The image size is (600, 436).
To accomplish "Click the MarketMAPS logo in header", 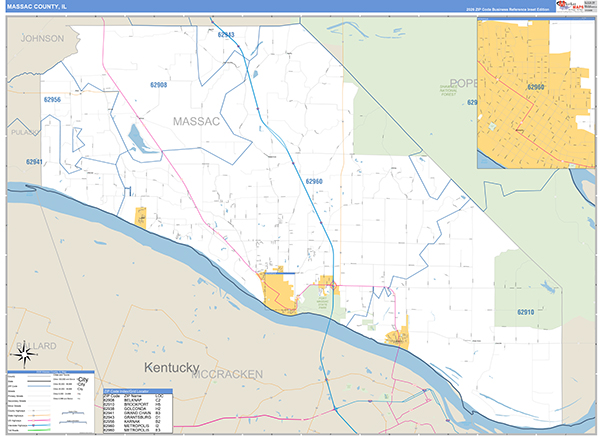I will [x=570, y=7].
